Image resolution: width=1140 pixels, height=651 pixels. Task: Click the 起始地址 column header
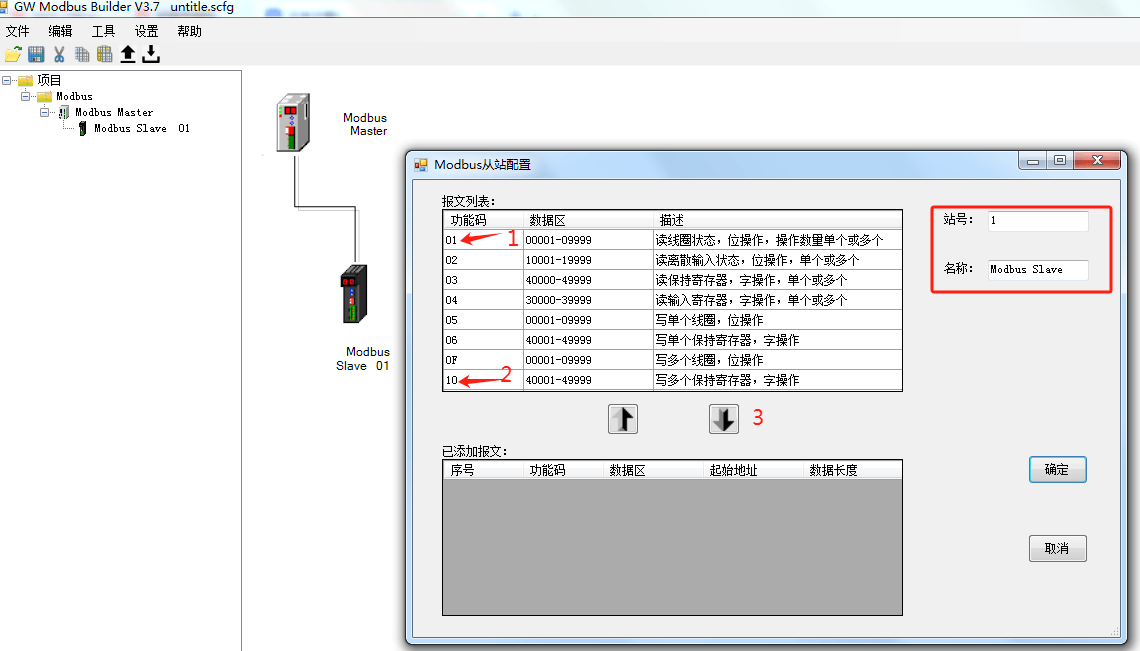pos(753,470)
